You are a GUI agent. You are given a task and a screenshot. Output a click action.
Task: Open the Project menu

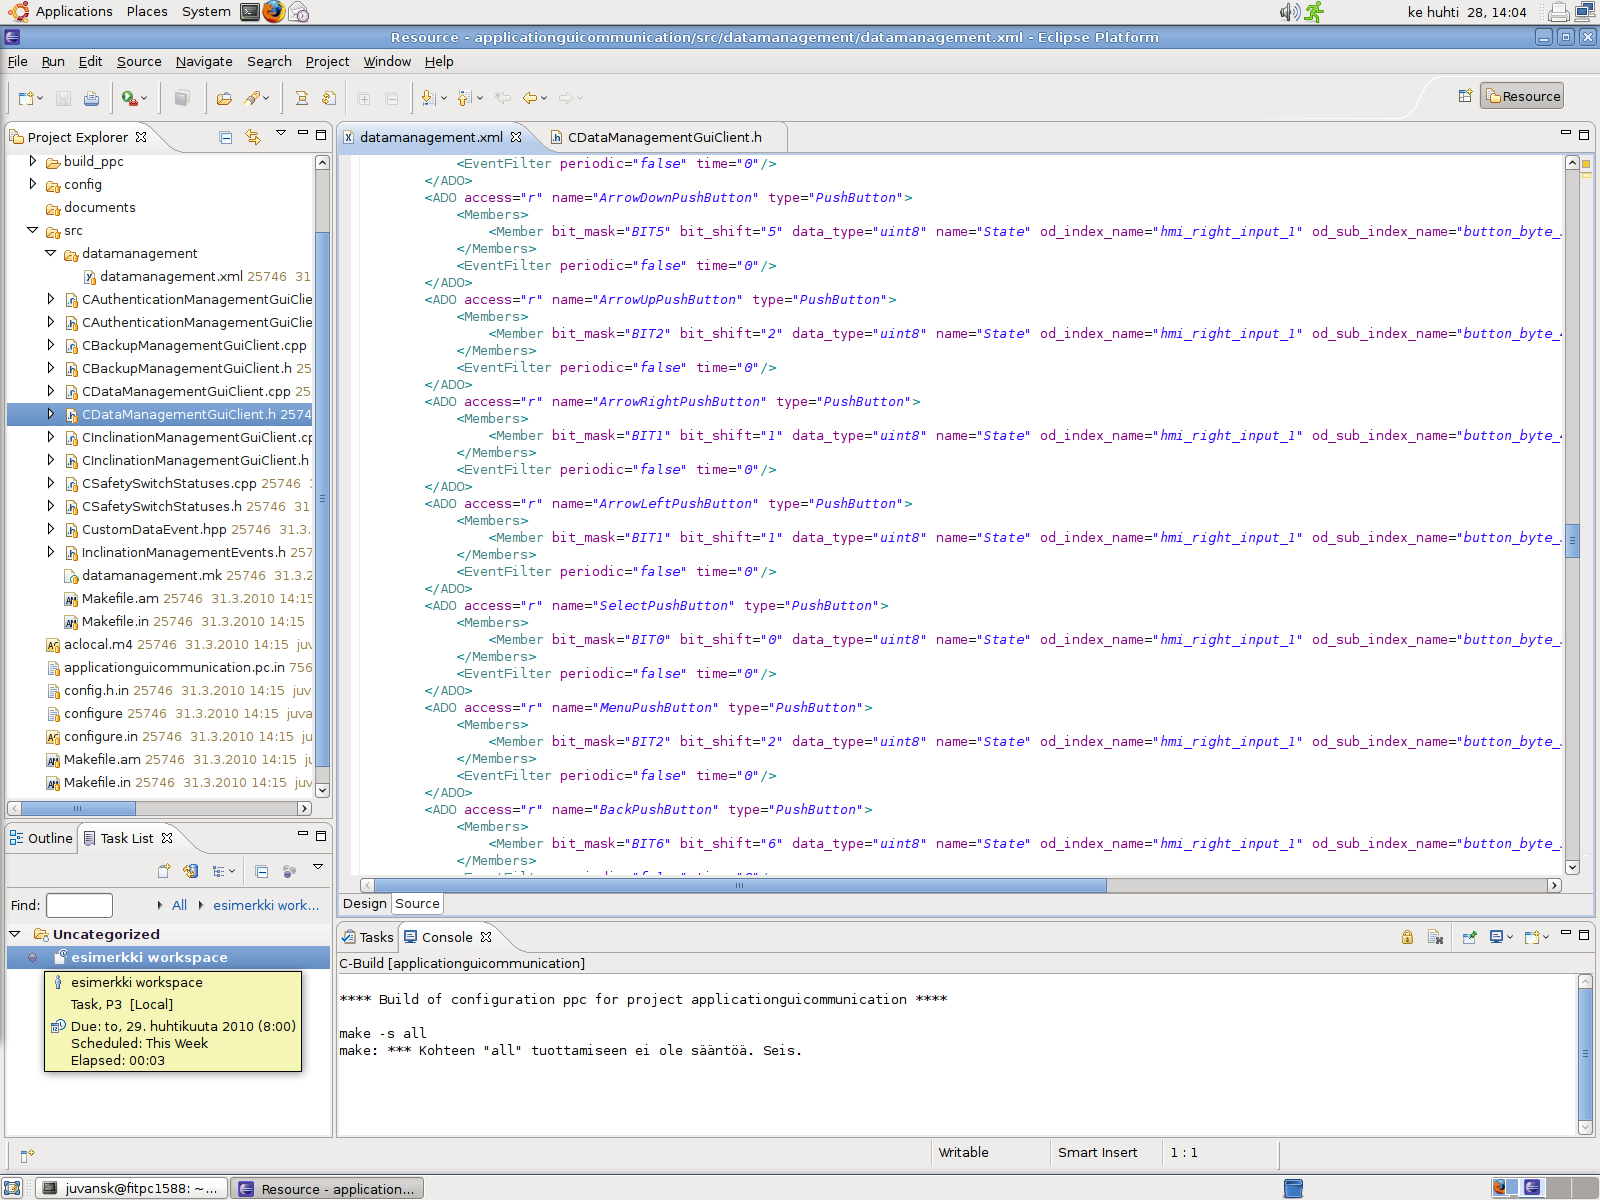click(x=327, y=61)
